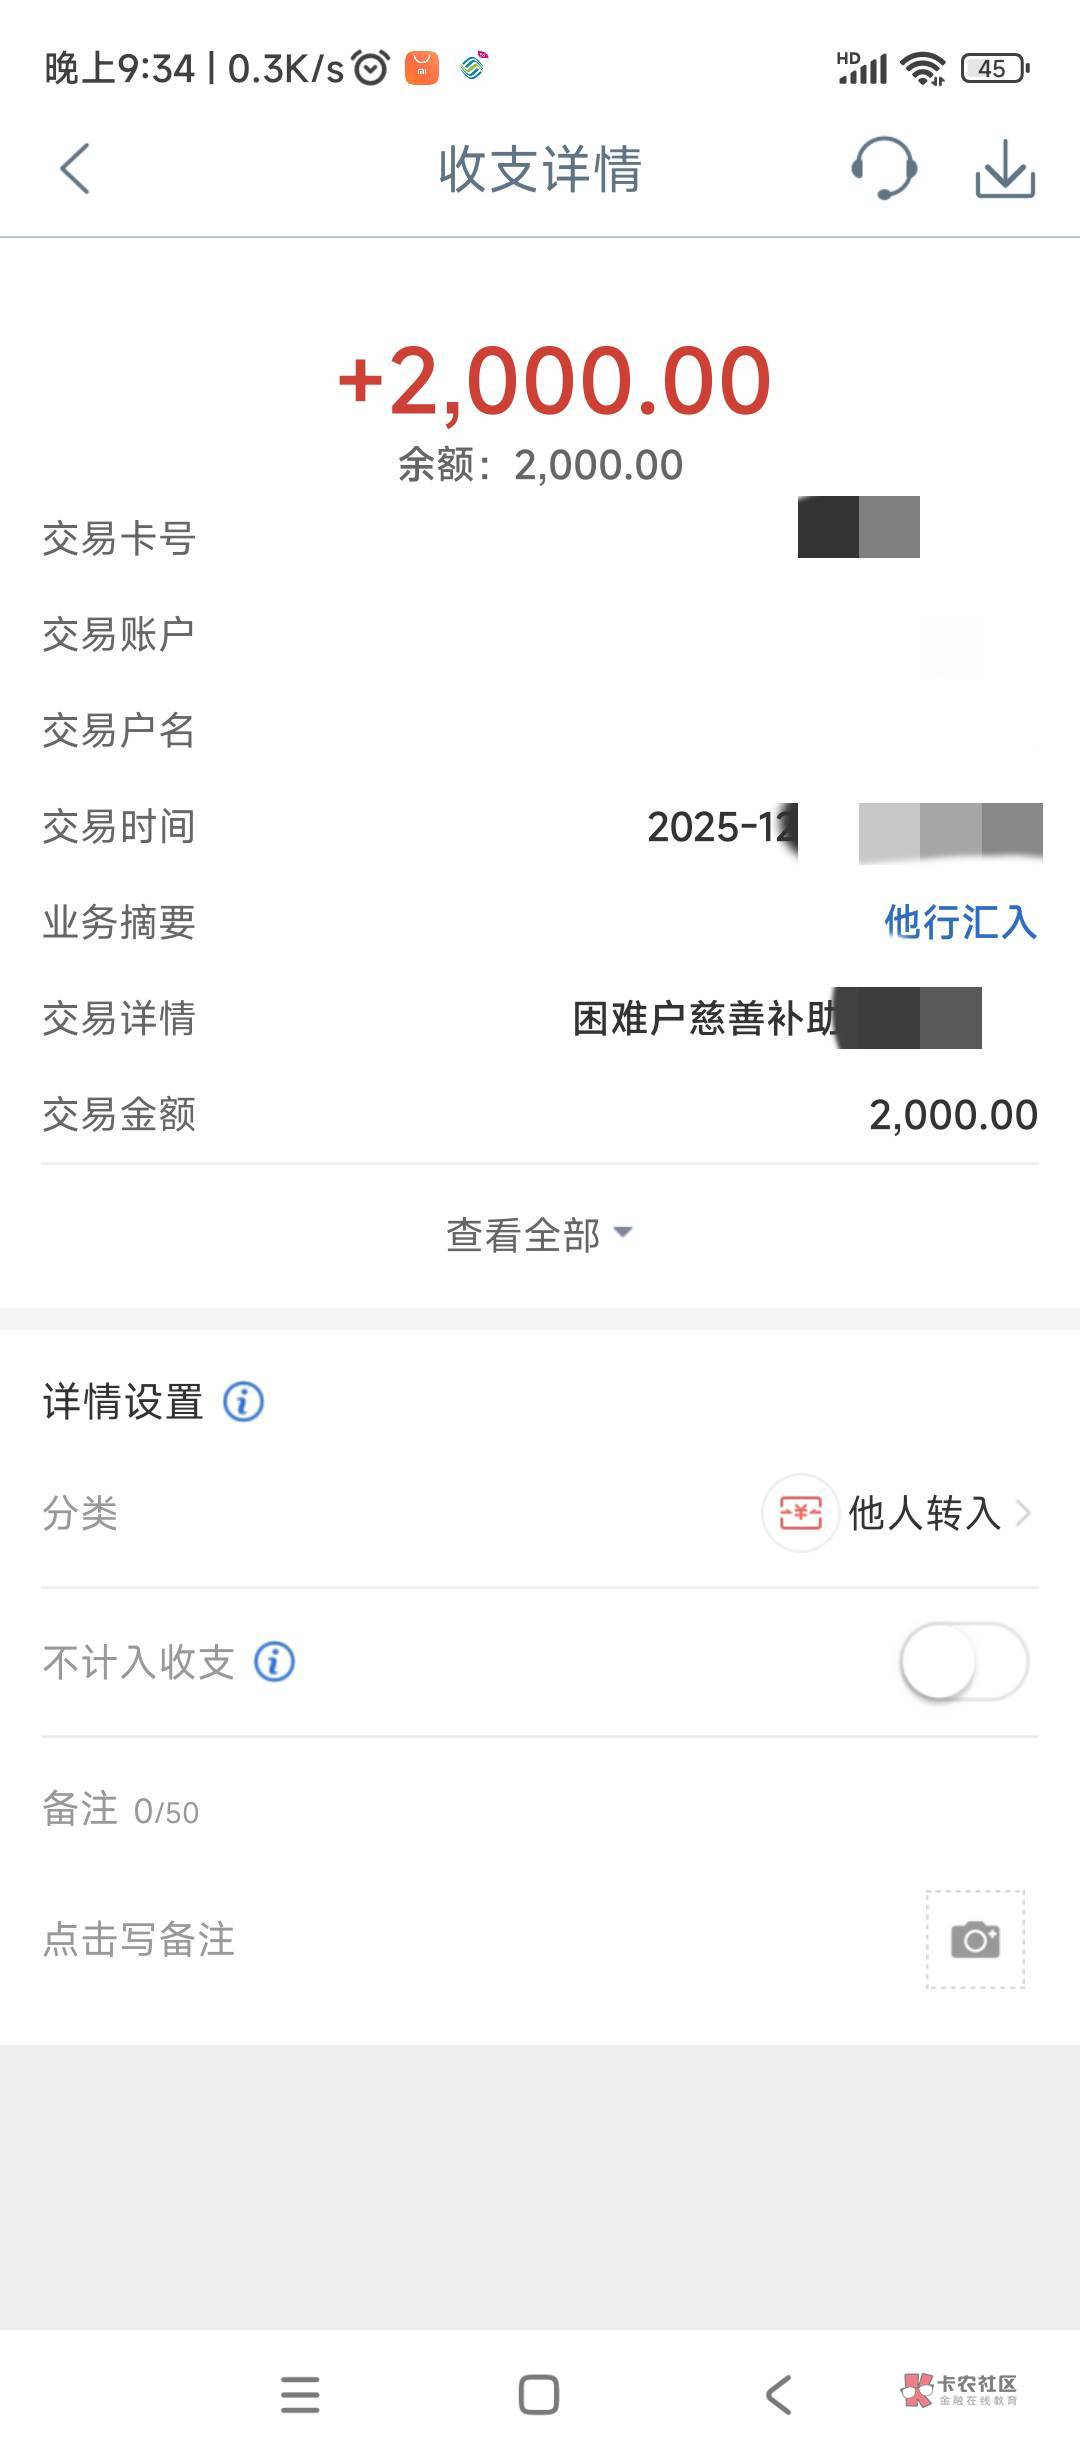The image size is (1080, 2460).
Task: Tap the camera icon to add photo
Action: click(975, 1940)
